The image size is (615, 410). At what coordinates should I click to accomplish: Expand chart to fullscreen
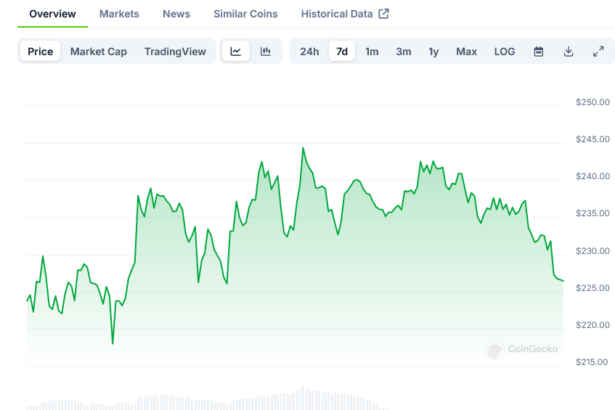(x=598, y=52)
